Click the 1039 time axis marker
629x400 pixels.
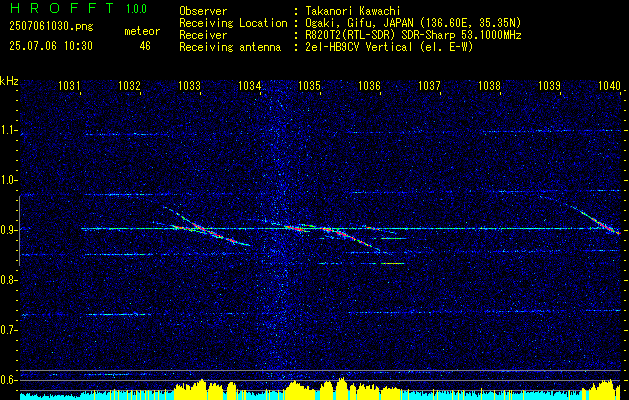click(550, 85)
